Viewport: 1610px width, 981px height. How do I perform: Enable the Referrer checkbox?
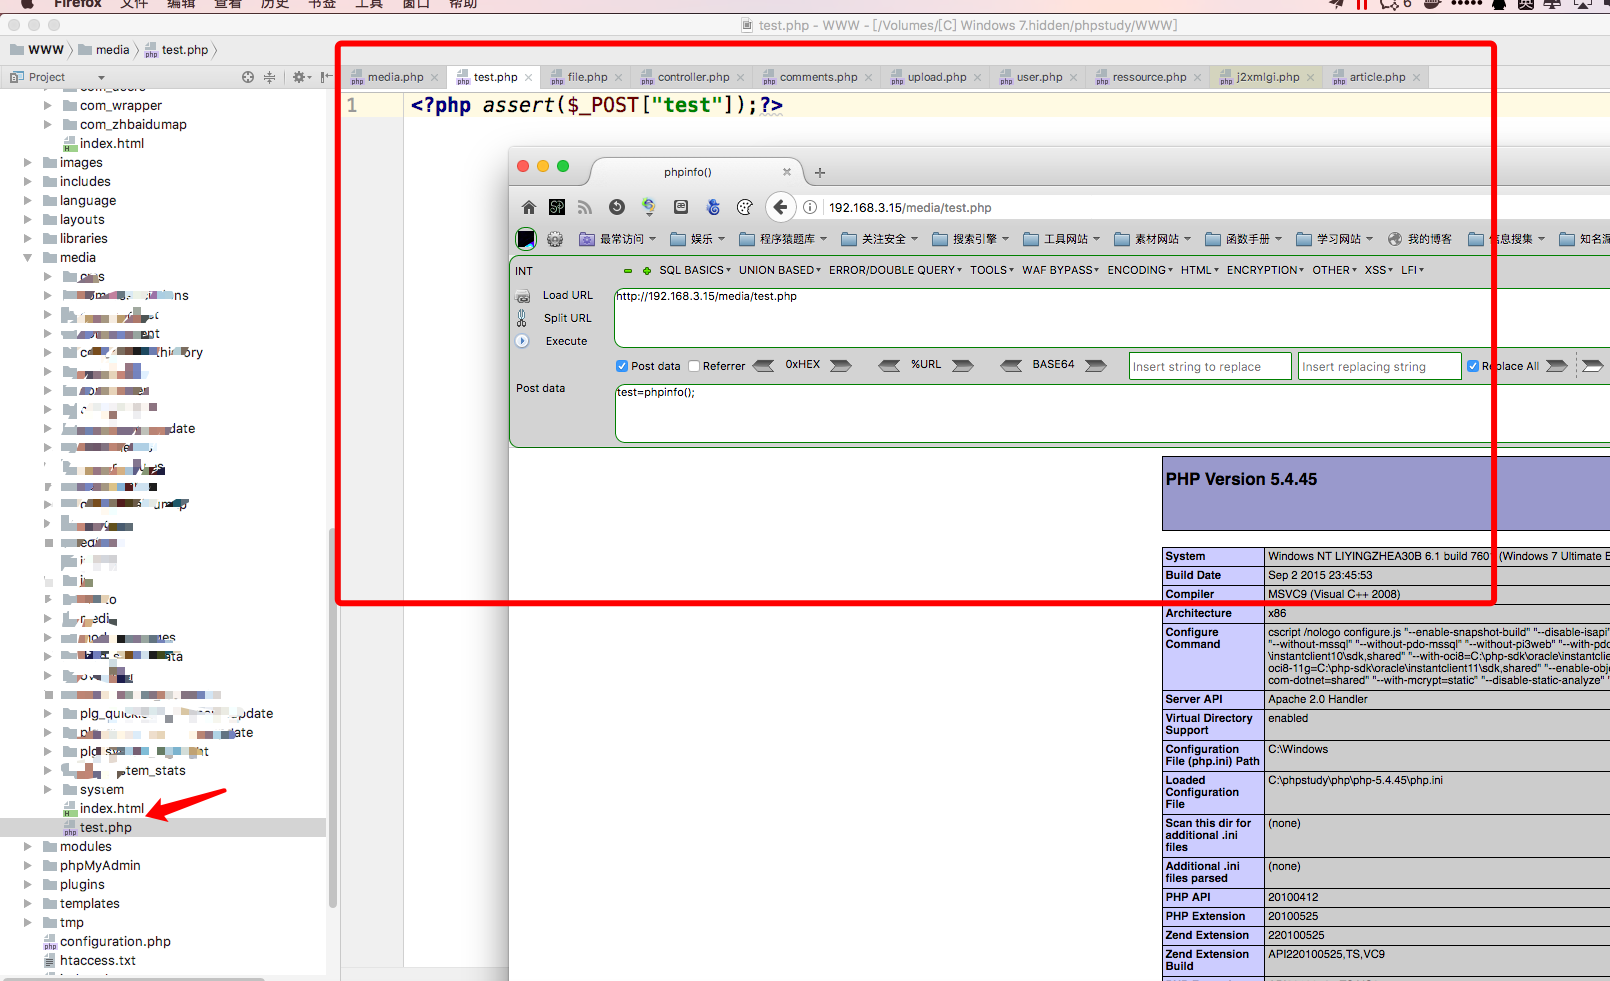click(694, 366)
